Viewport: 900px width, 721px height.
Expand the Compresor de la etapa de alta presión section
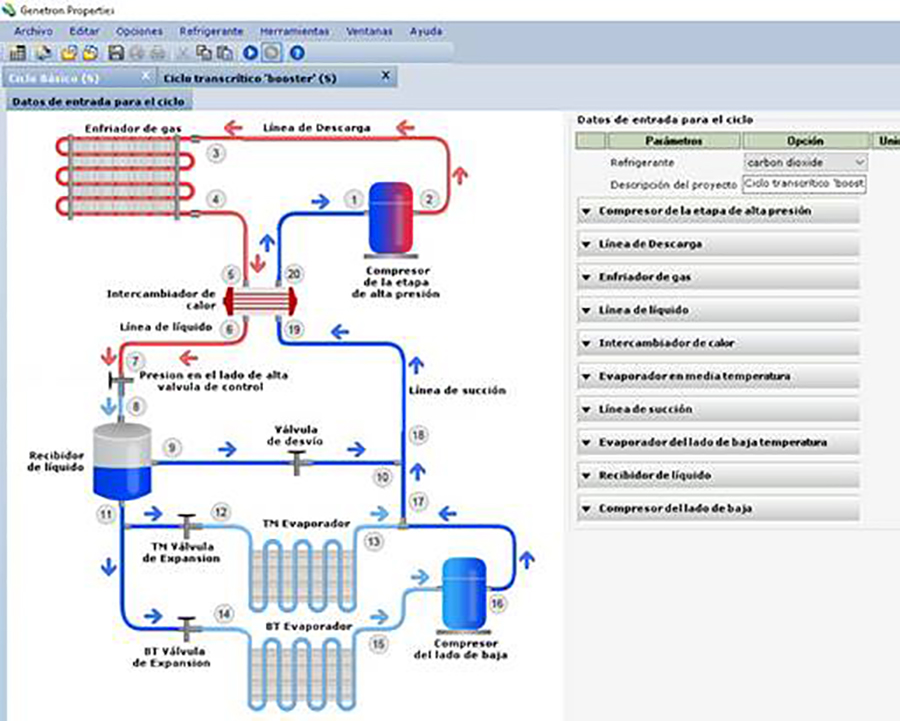718,212
